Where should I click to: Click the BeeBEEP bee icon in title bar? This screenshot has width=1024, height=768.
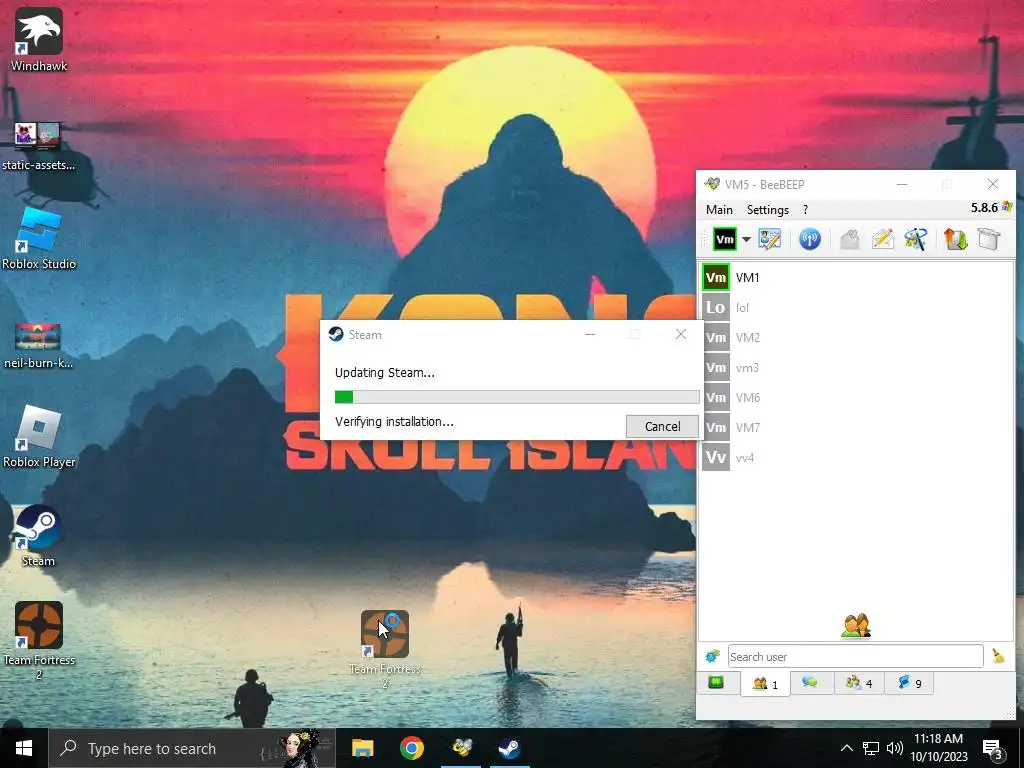coord(712,184)
